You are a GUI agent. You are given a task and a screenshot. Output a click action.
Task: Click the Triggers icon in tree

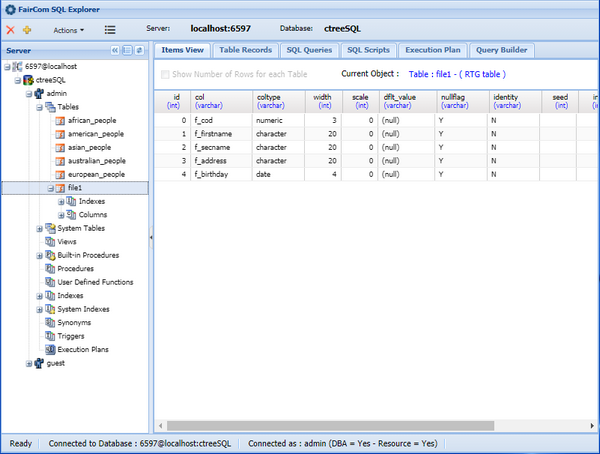(50, 336)
